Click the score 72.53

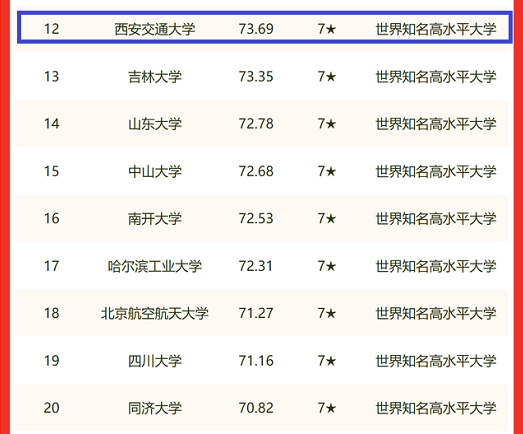(x=256, y=219)
